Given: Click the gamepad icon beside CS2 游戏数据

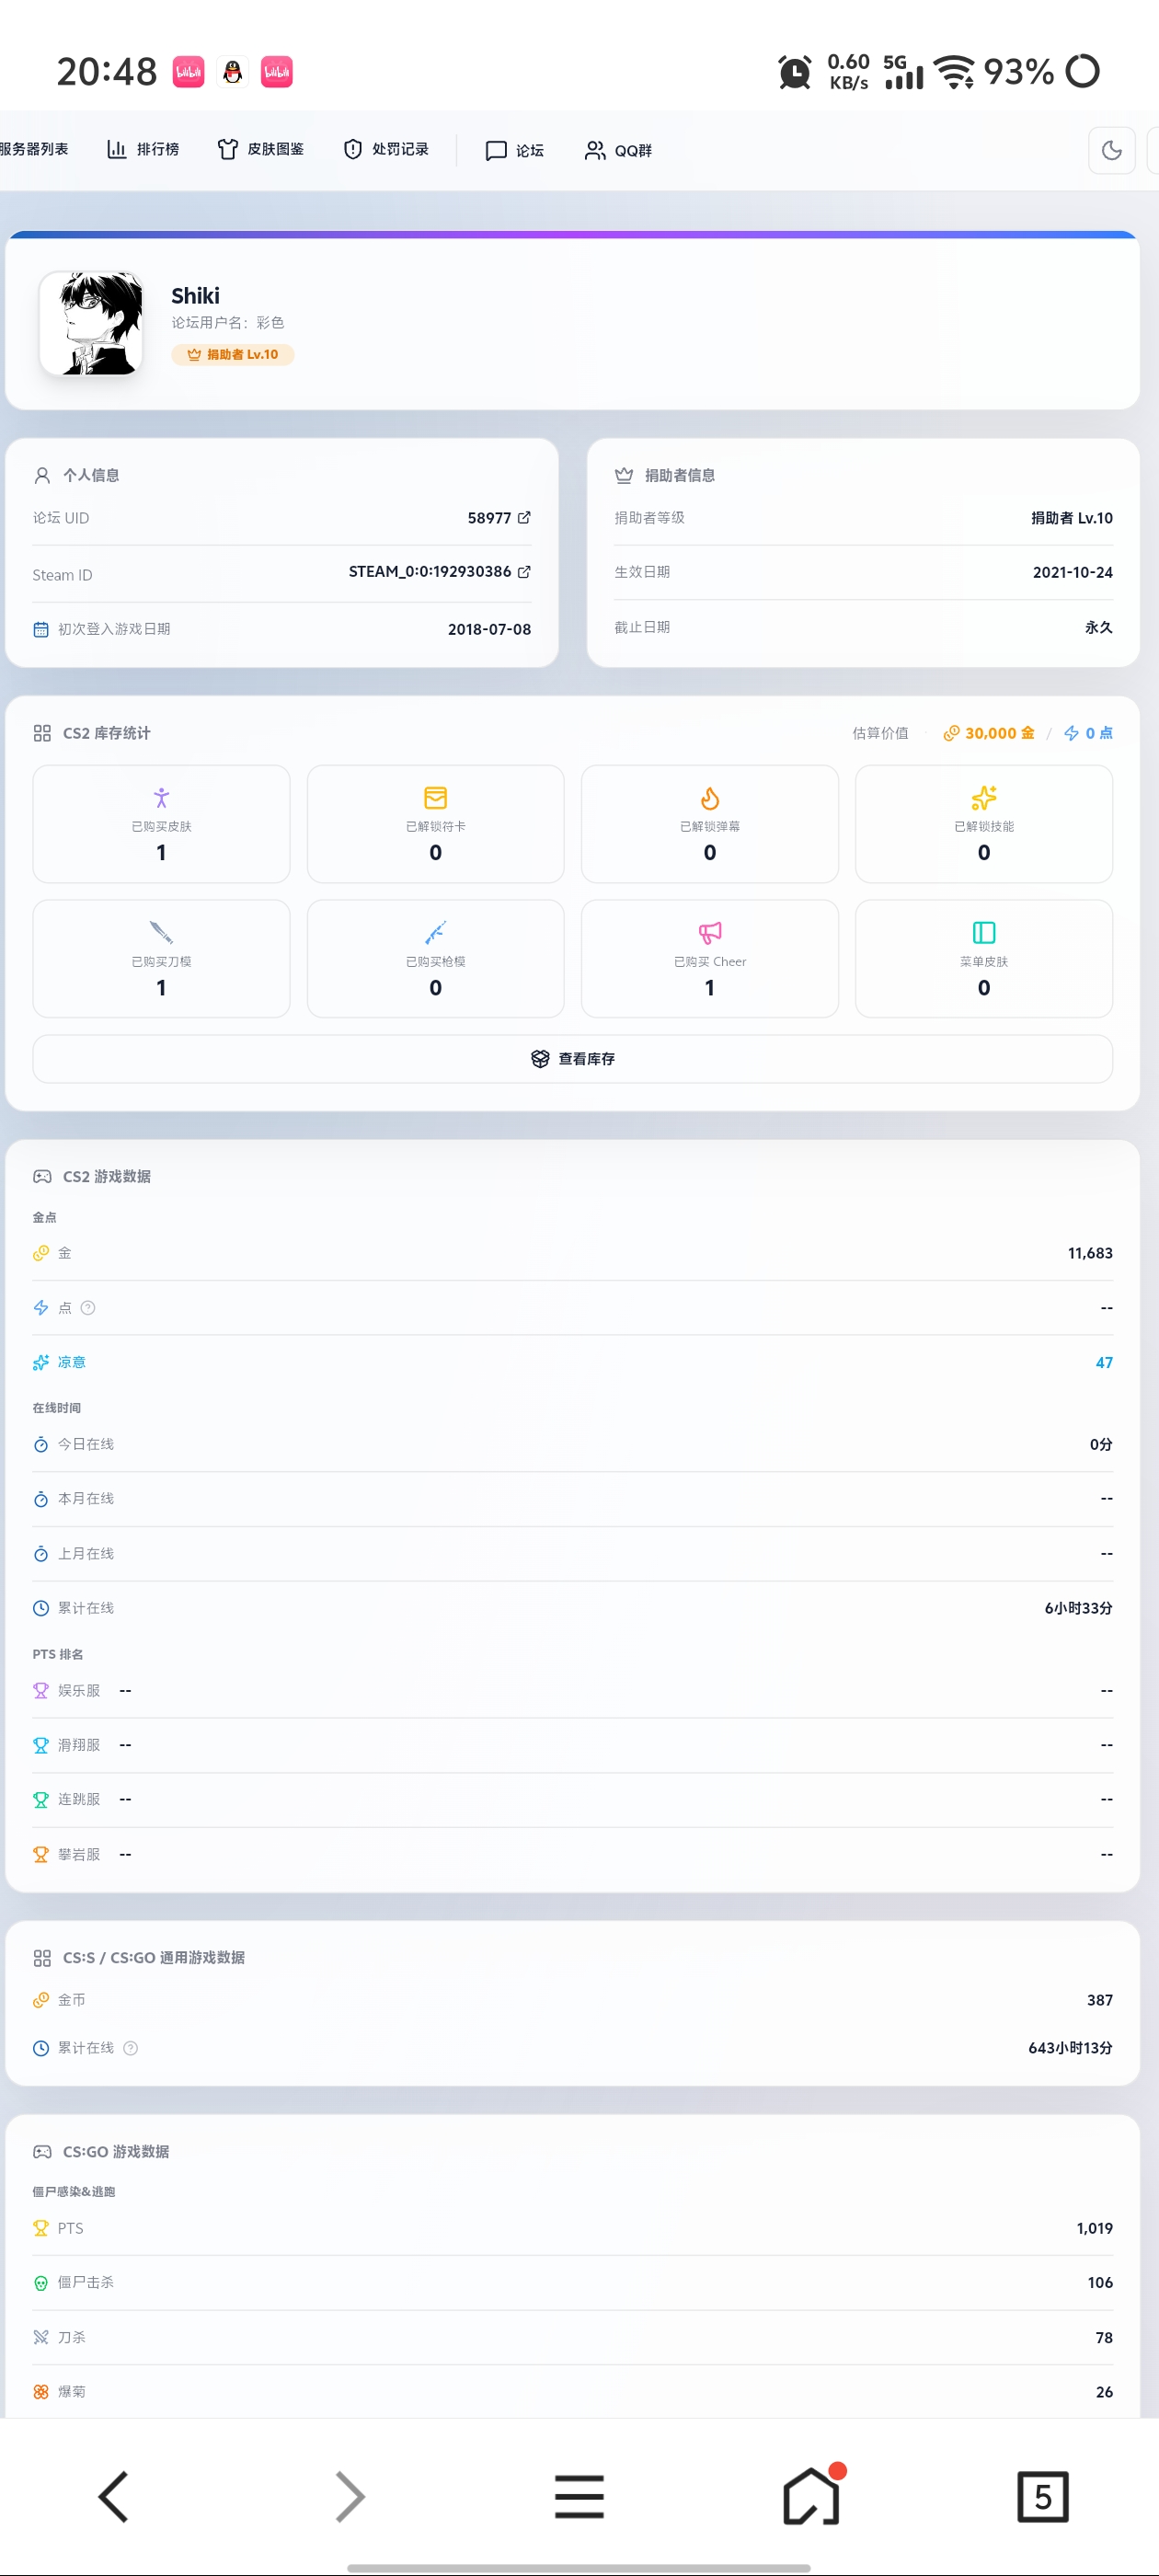Looking at the screenshot, I should point(42,1177).
